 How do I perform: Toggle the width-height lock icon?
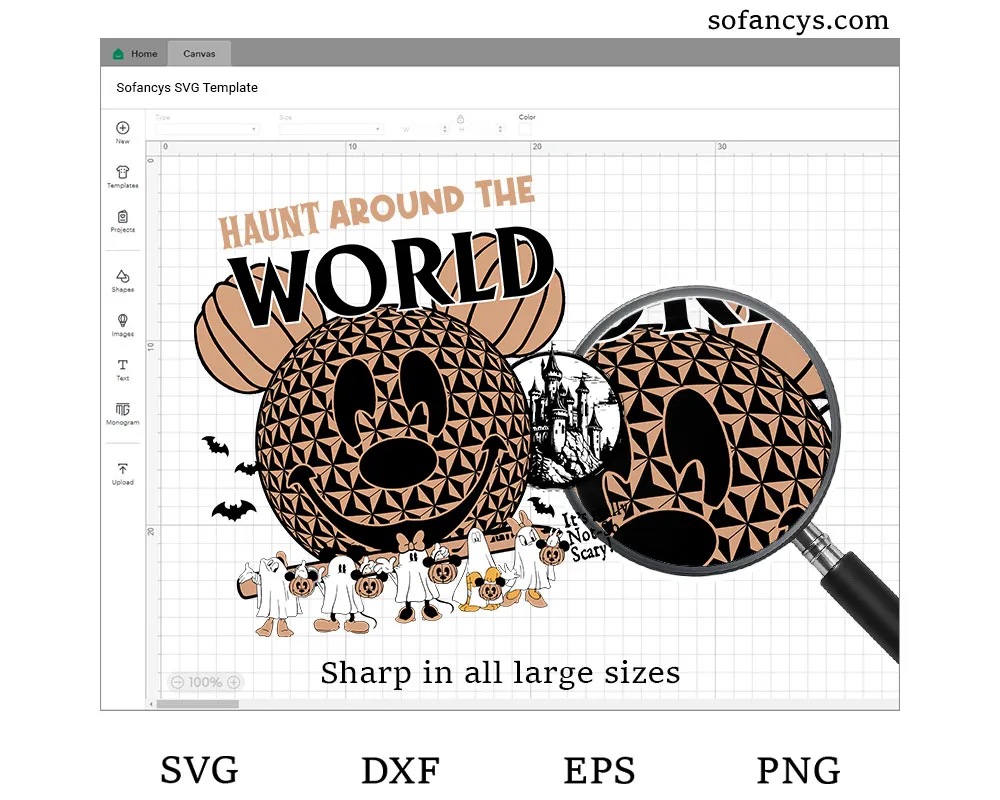click(x=460, y=119)
